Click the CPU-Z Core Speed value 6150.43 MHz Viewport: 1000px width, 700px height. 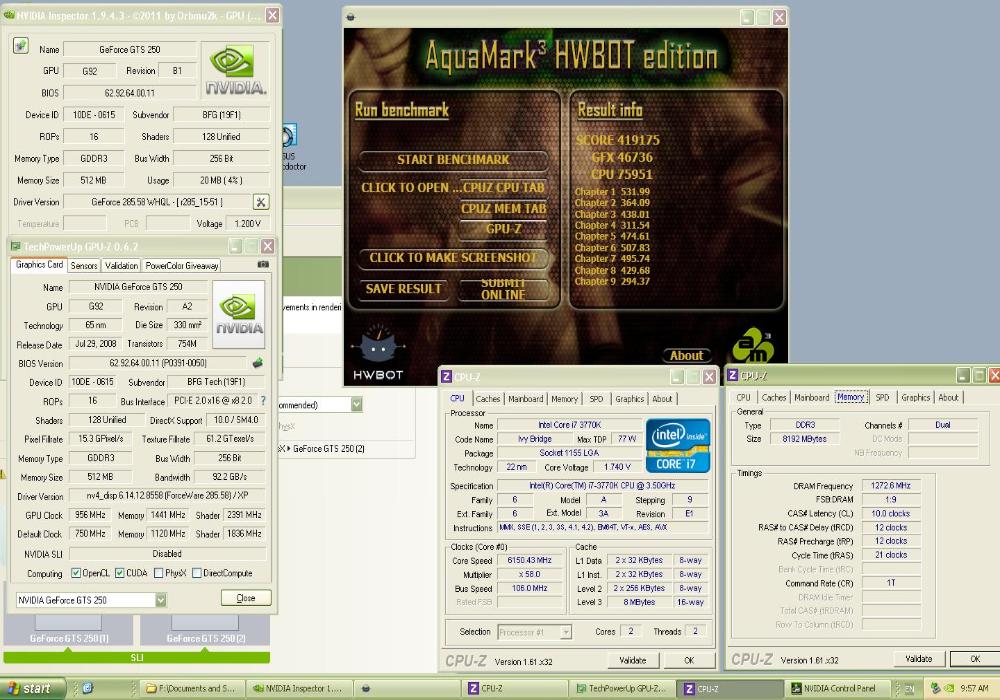point(529,560)
